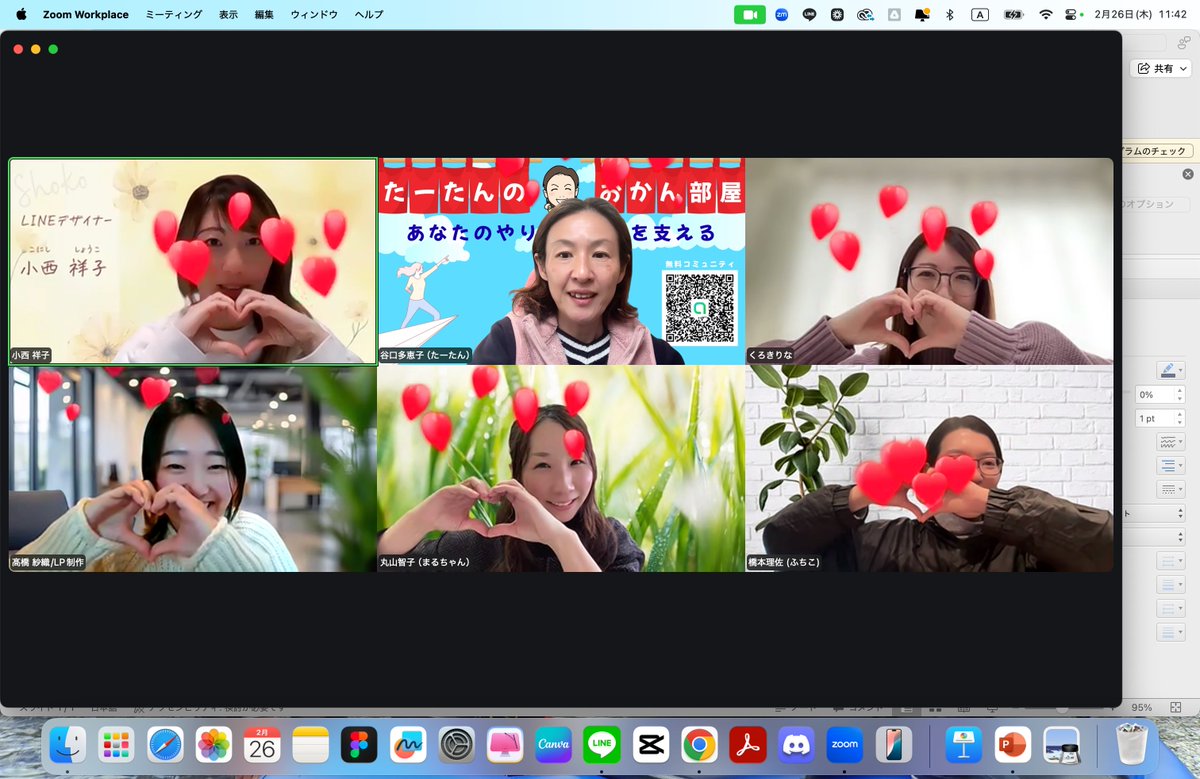Open the 編集 menu
This screenshot has width=1200, height=779.
[264, 14]
